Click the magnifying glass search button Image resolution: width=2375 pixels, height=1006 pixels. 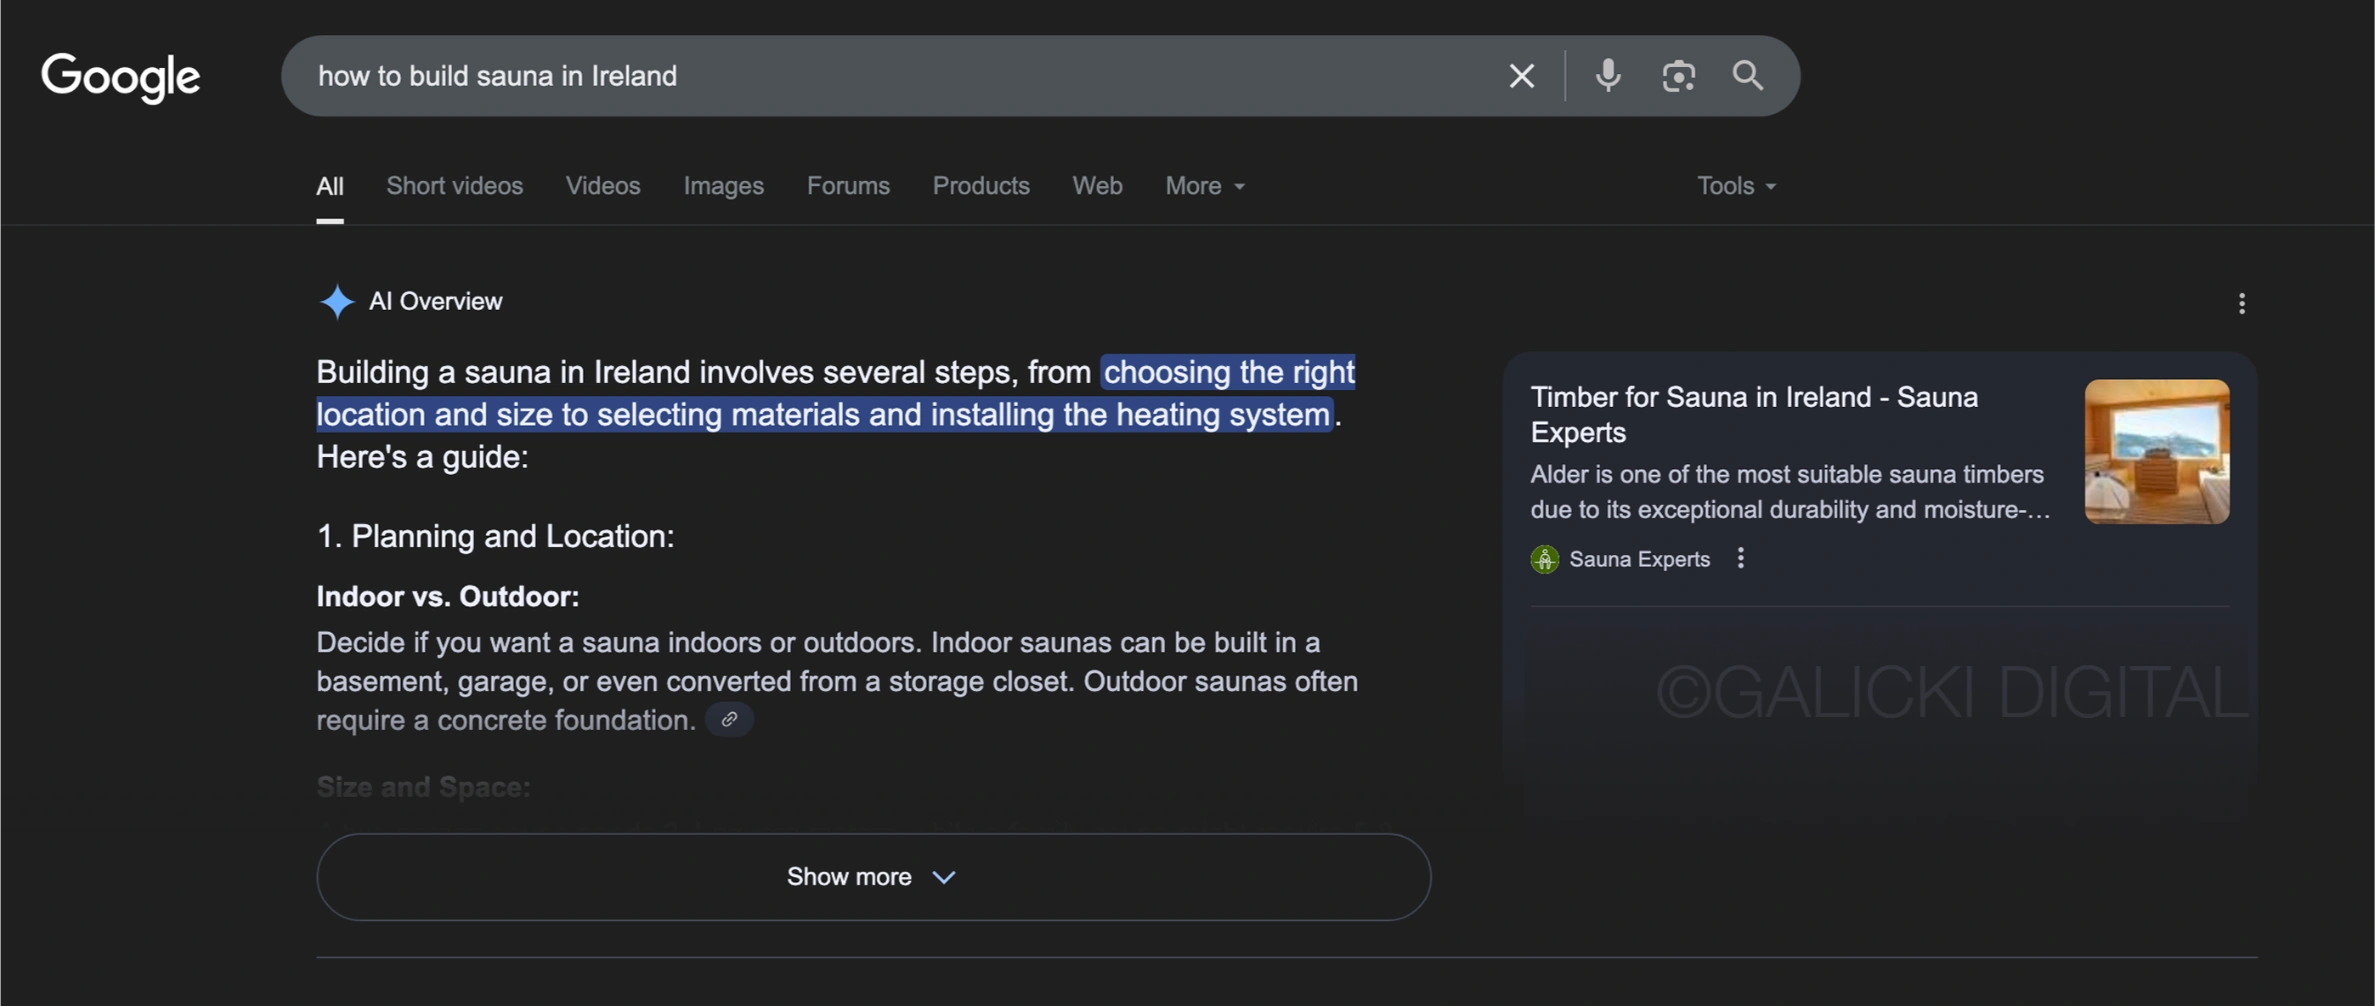(1747, 76)
